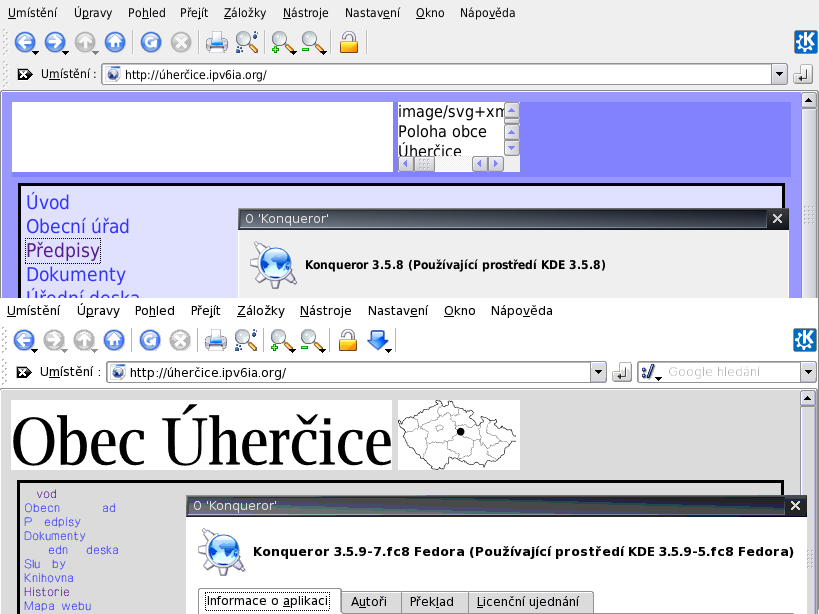Reload the page in the upper Konqueror window

pos(150,42)
